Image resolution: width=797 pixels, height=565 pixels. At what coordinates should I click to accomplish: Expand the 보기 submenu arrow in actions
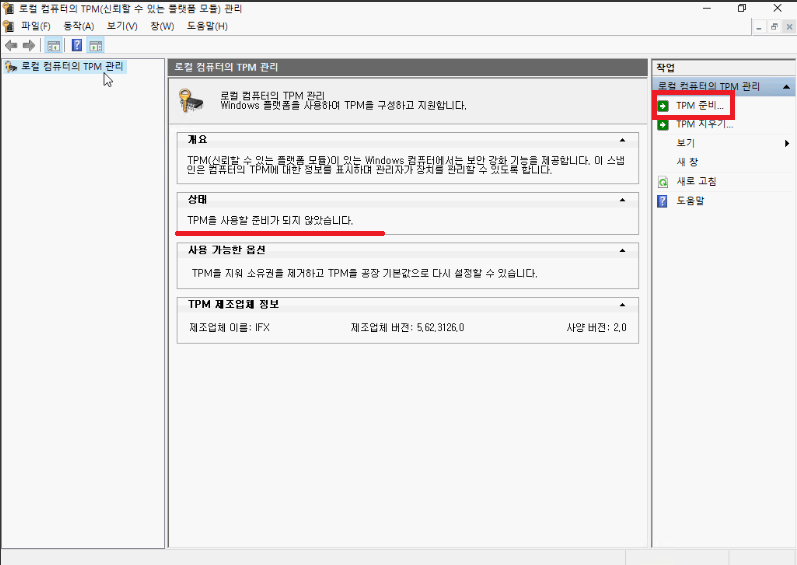coord(787,144)
